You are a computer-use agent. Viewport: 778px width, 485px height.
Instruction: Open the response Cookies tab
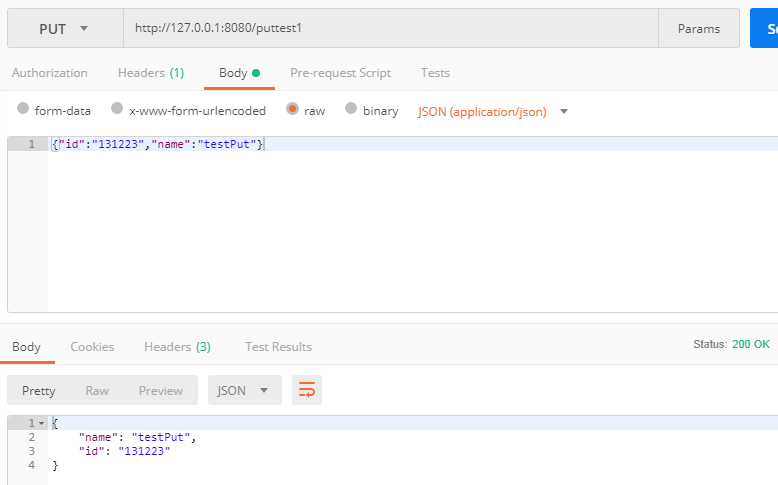(92, 346)
